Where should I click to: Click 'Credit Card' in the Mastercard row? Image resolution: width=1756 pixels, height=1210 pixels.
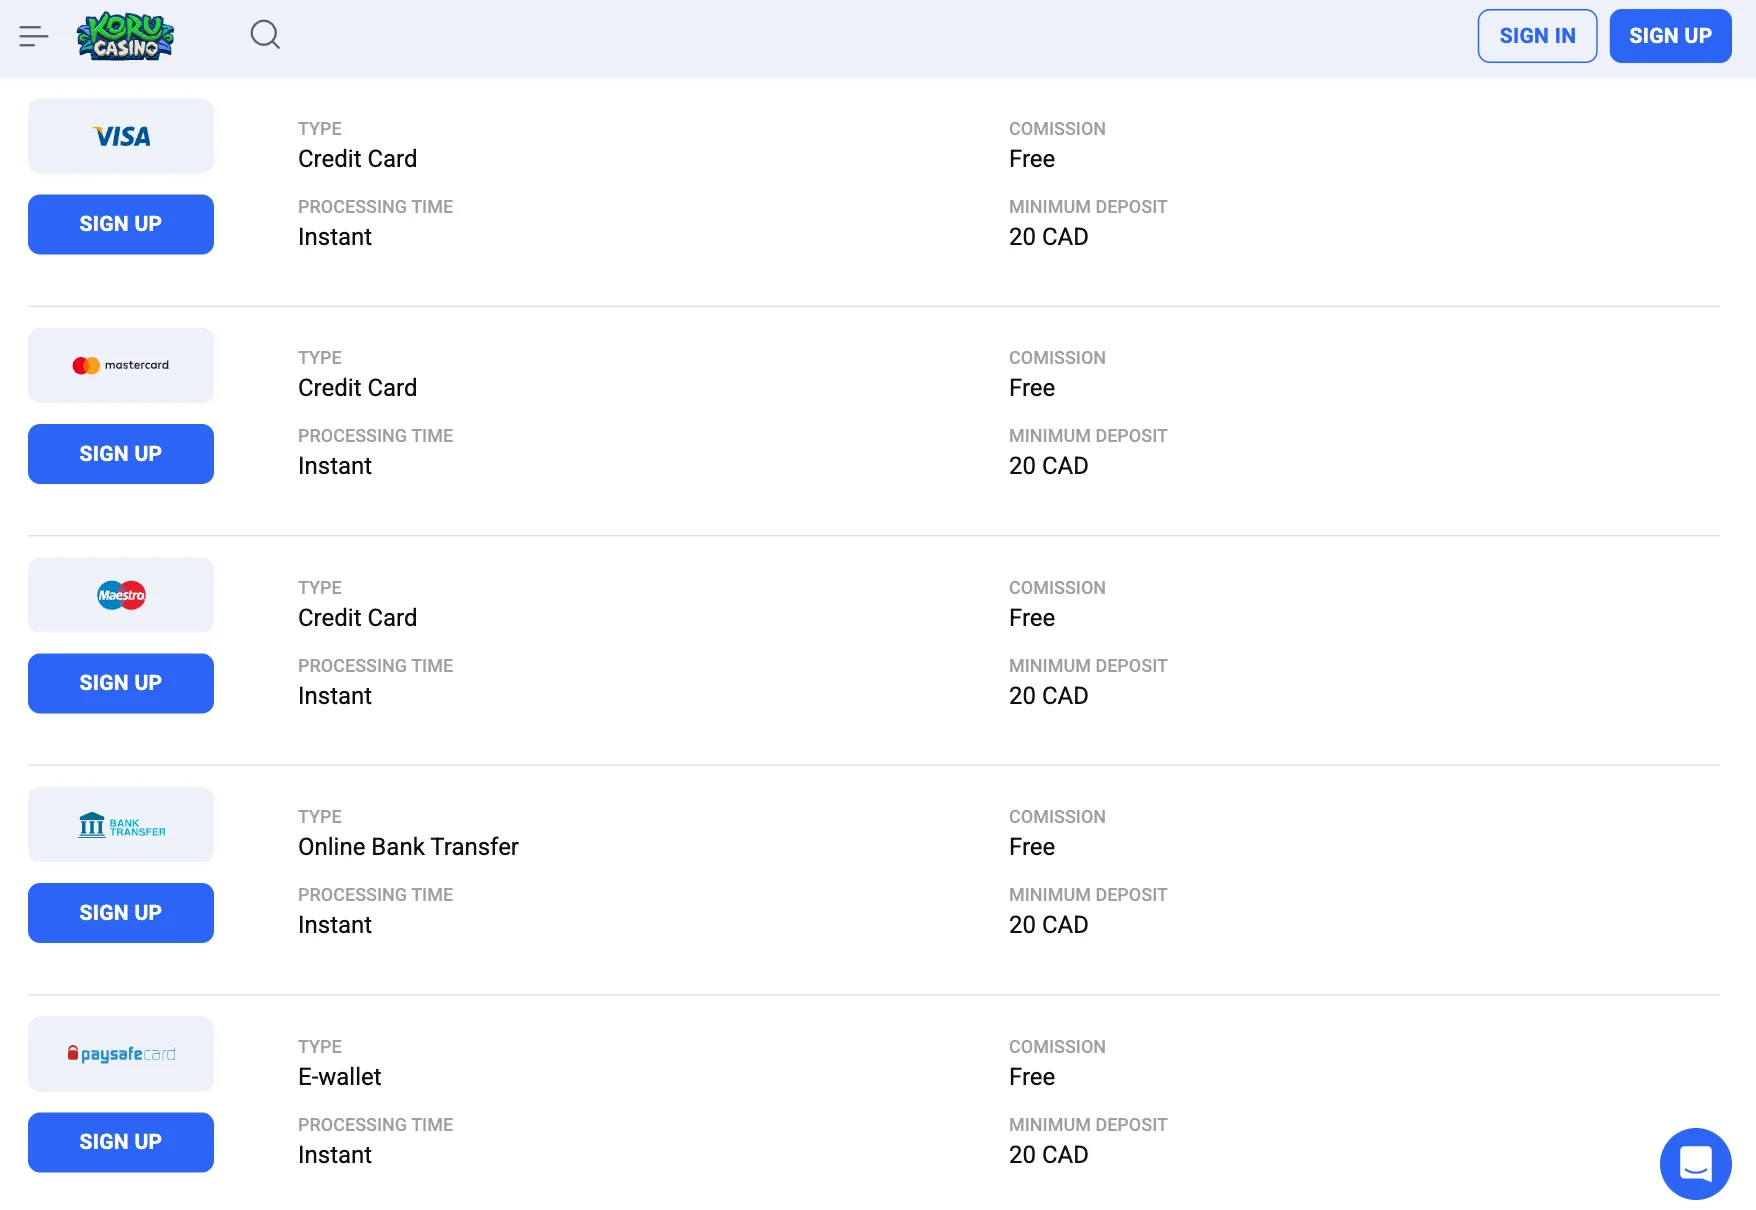point(357,388)
